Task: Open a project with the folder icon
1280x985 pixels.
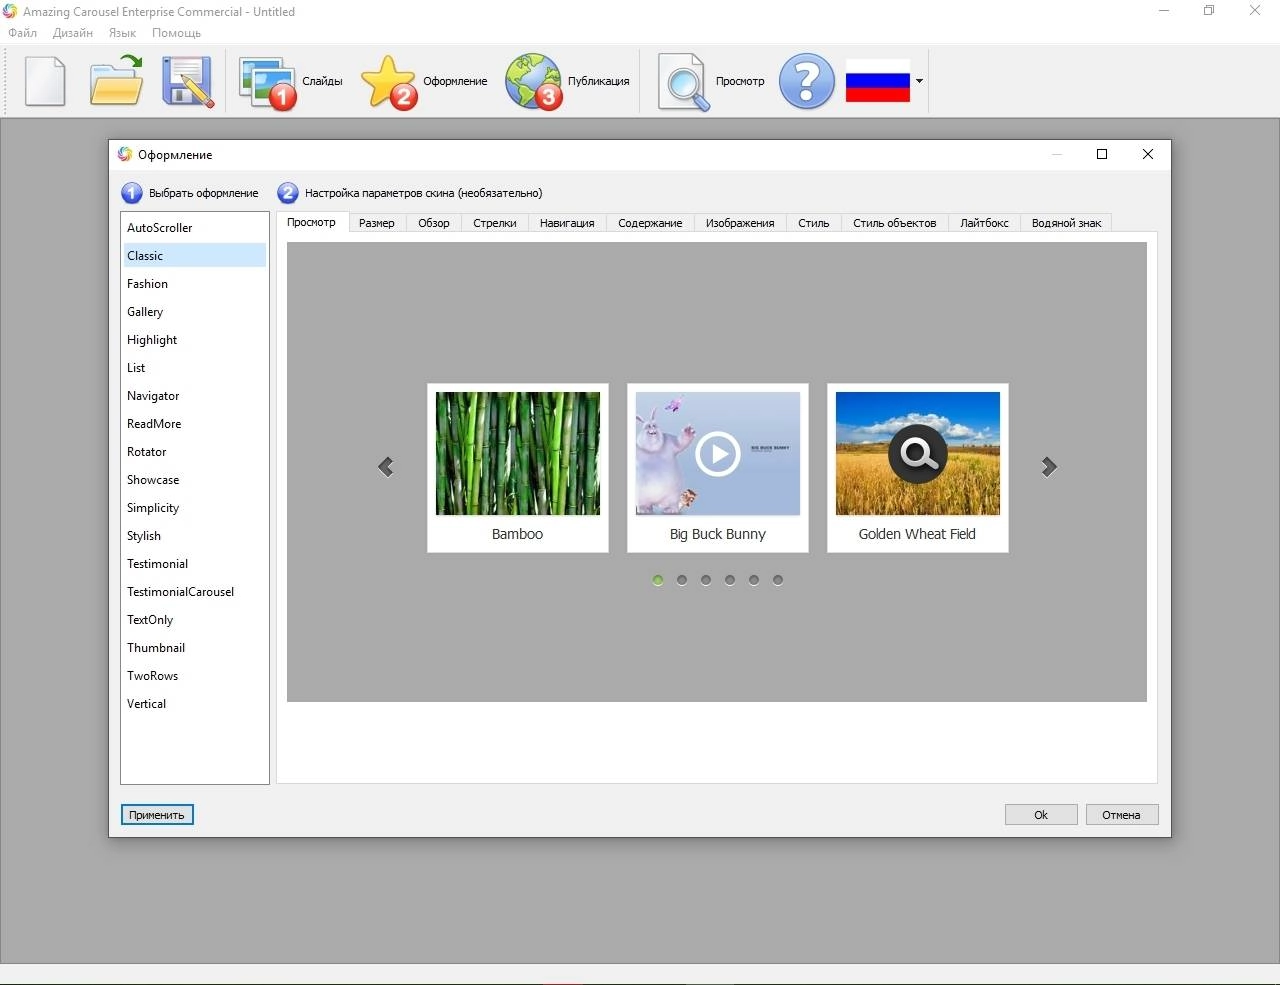Action: coord(116,81)
